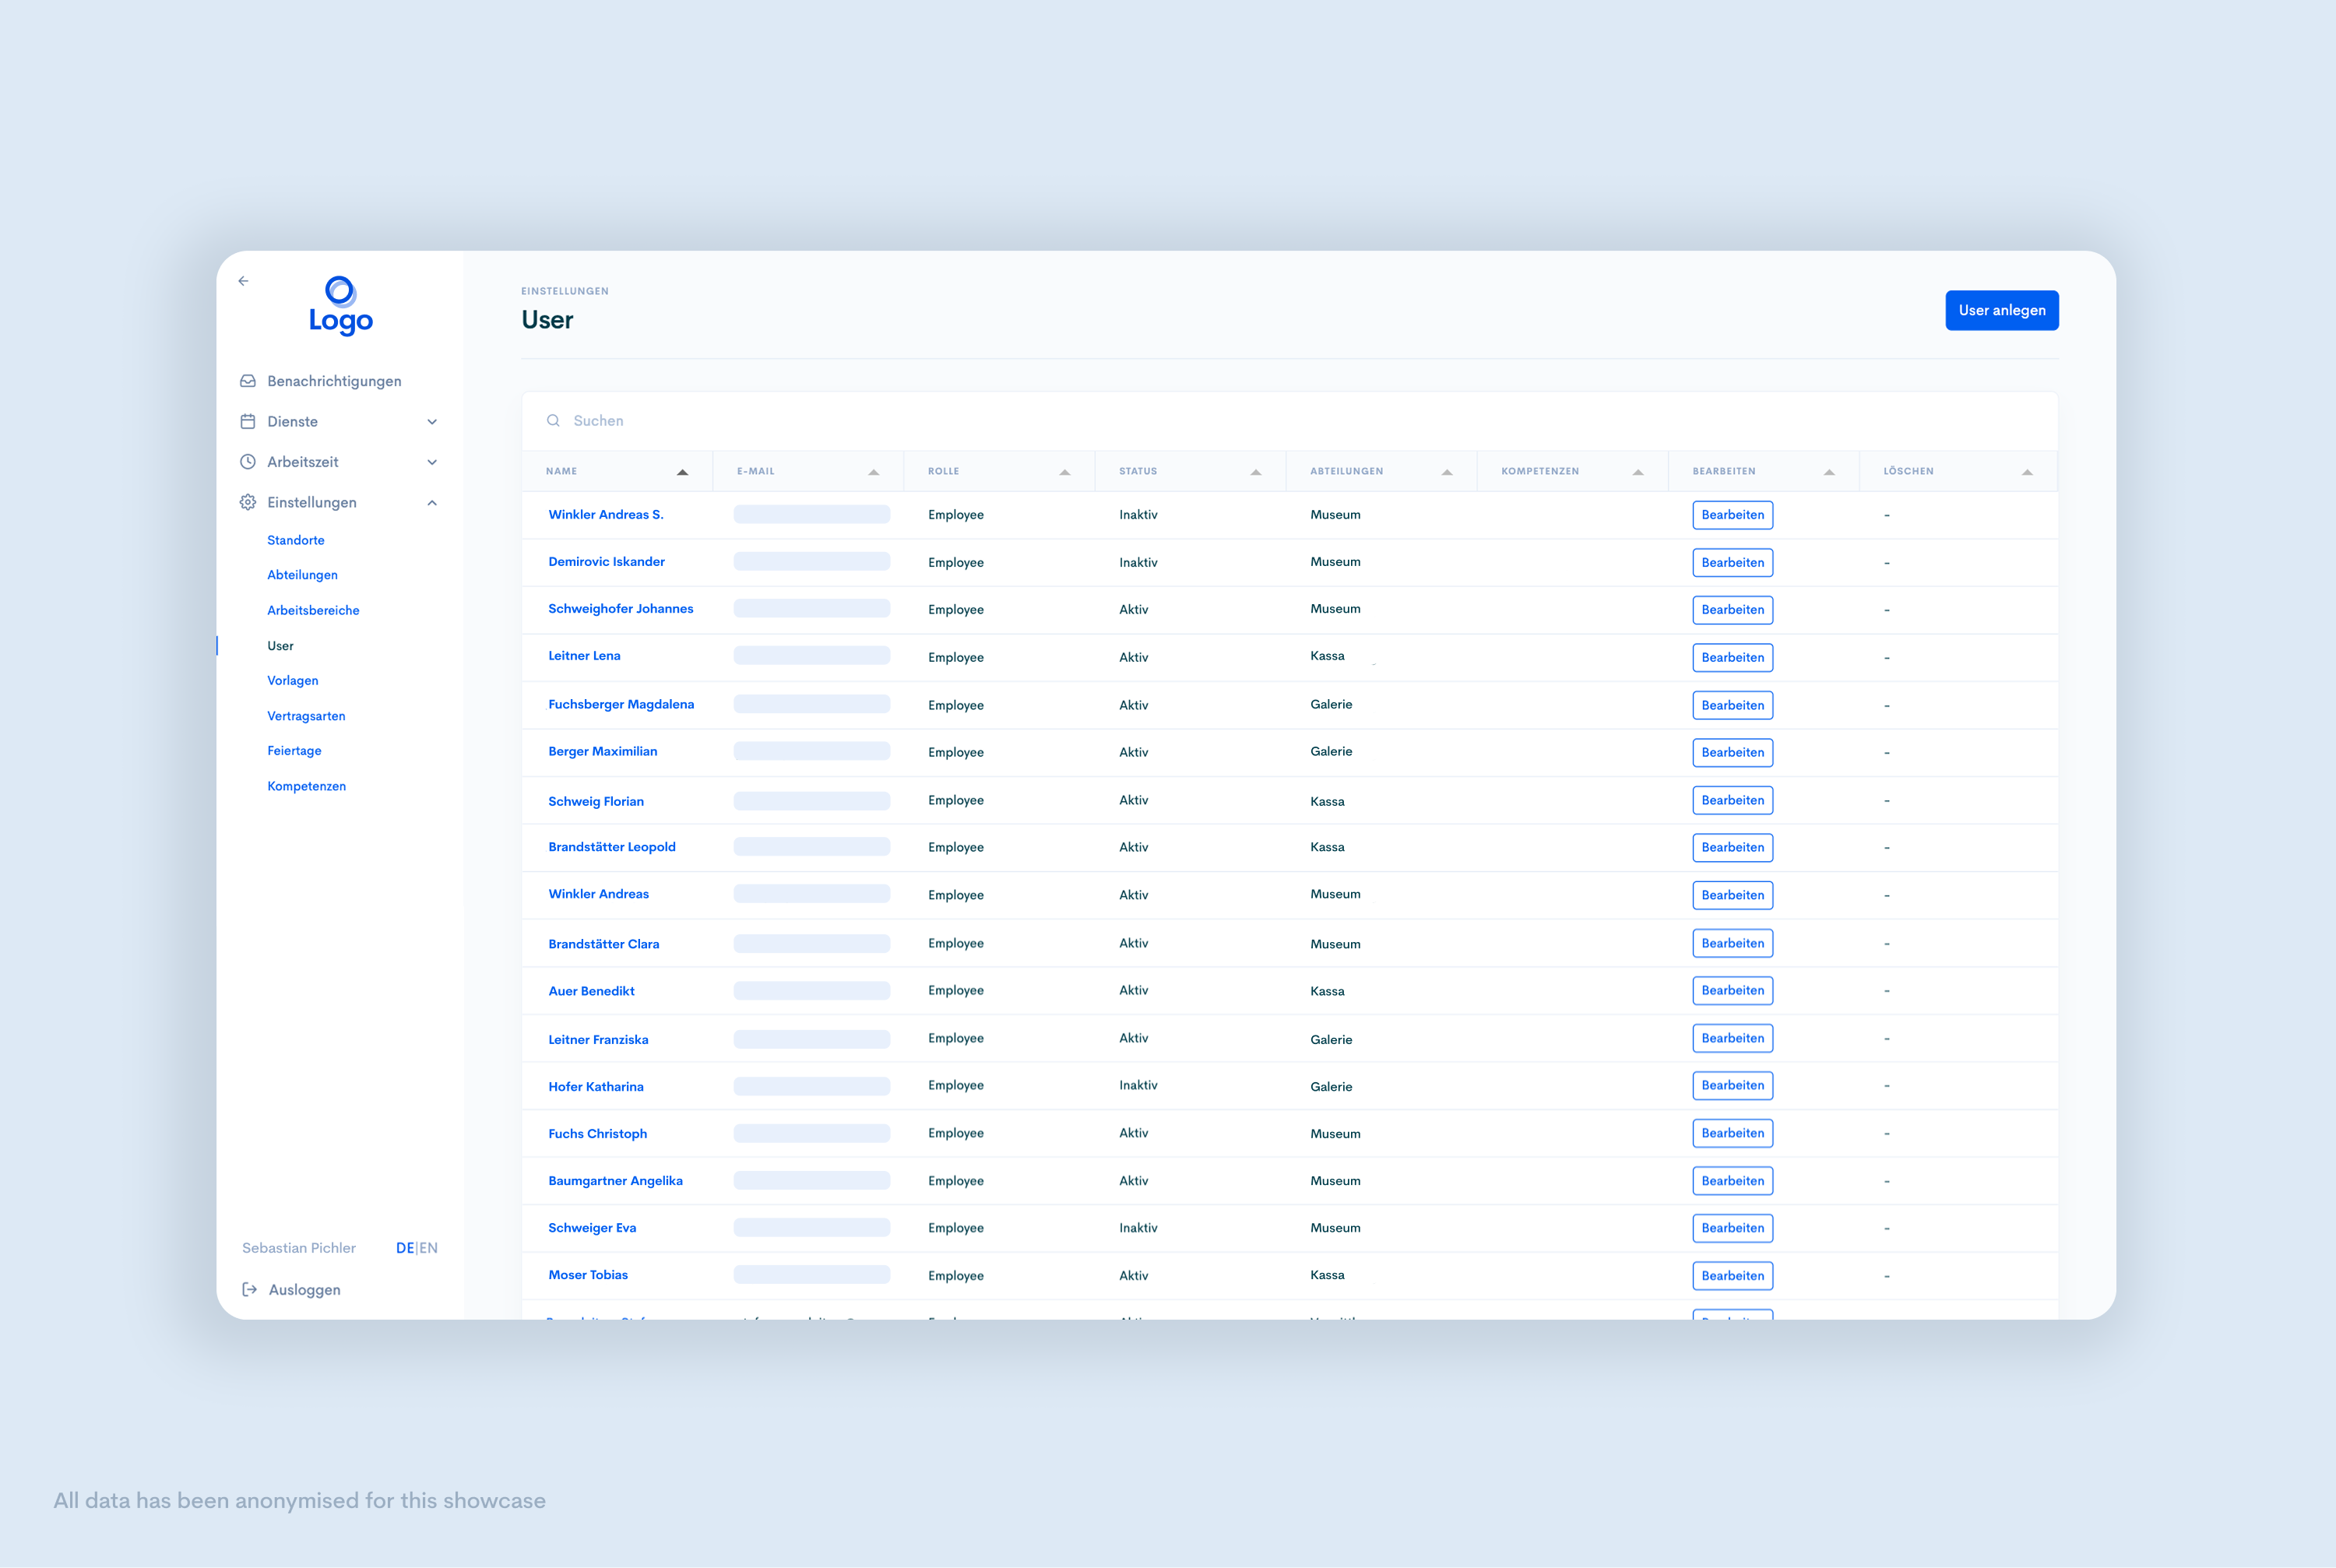Switch language to EN
The width and height of the screenshot is (2336, 1568).
pyautogui.click(x=429, y=1248)
